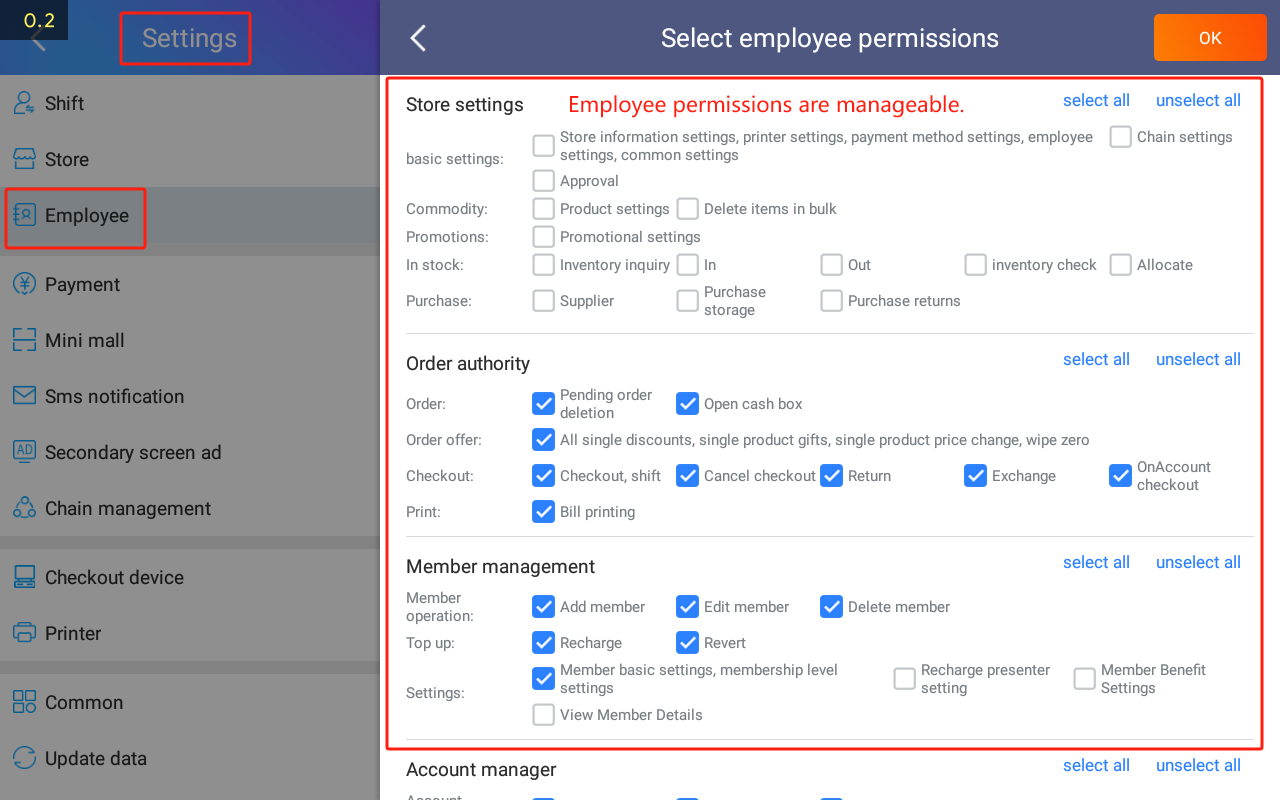Select the Printer icon
1280x800 pixels.
pos(25,633)
